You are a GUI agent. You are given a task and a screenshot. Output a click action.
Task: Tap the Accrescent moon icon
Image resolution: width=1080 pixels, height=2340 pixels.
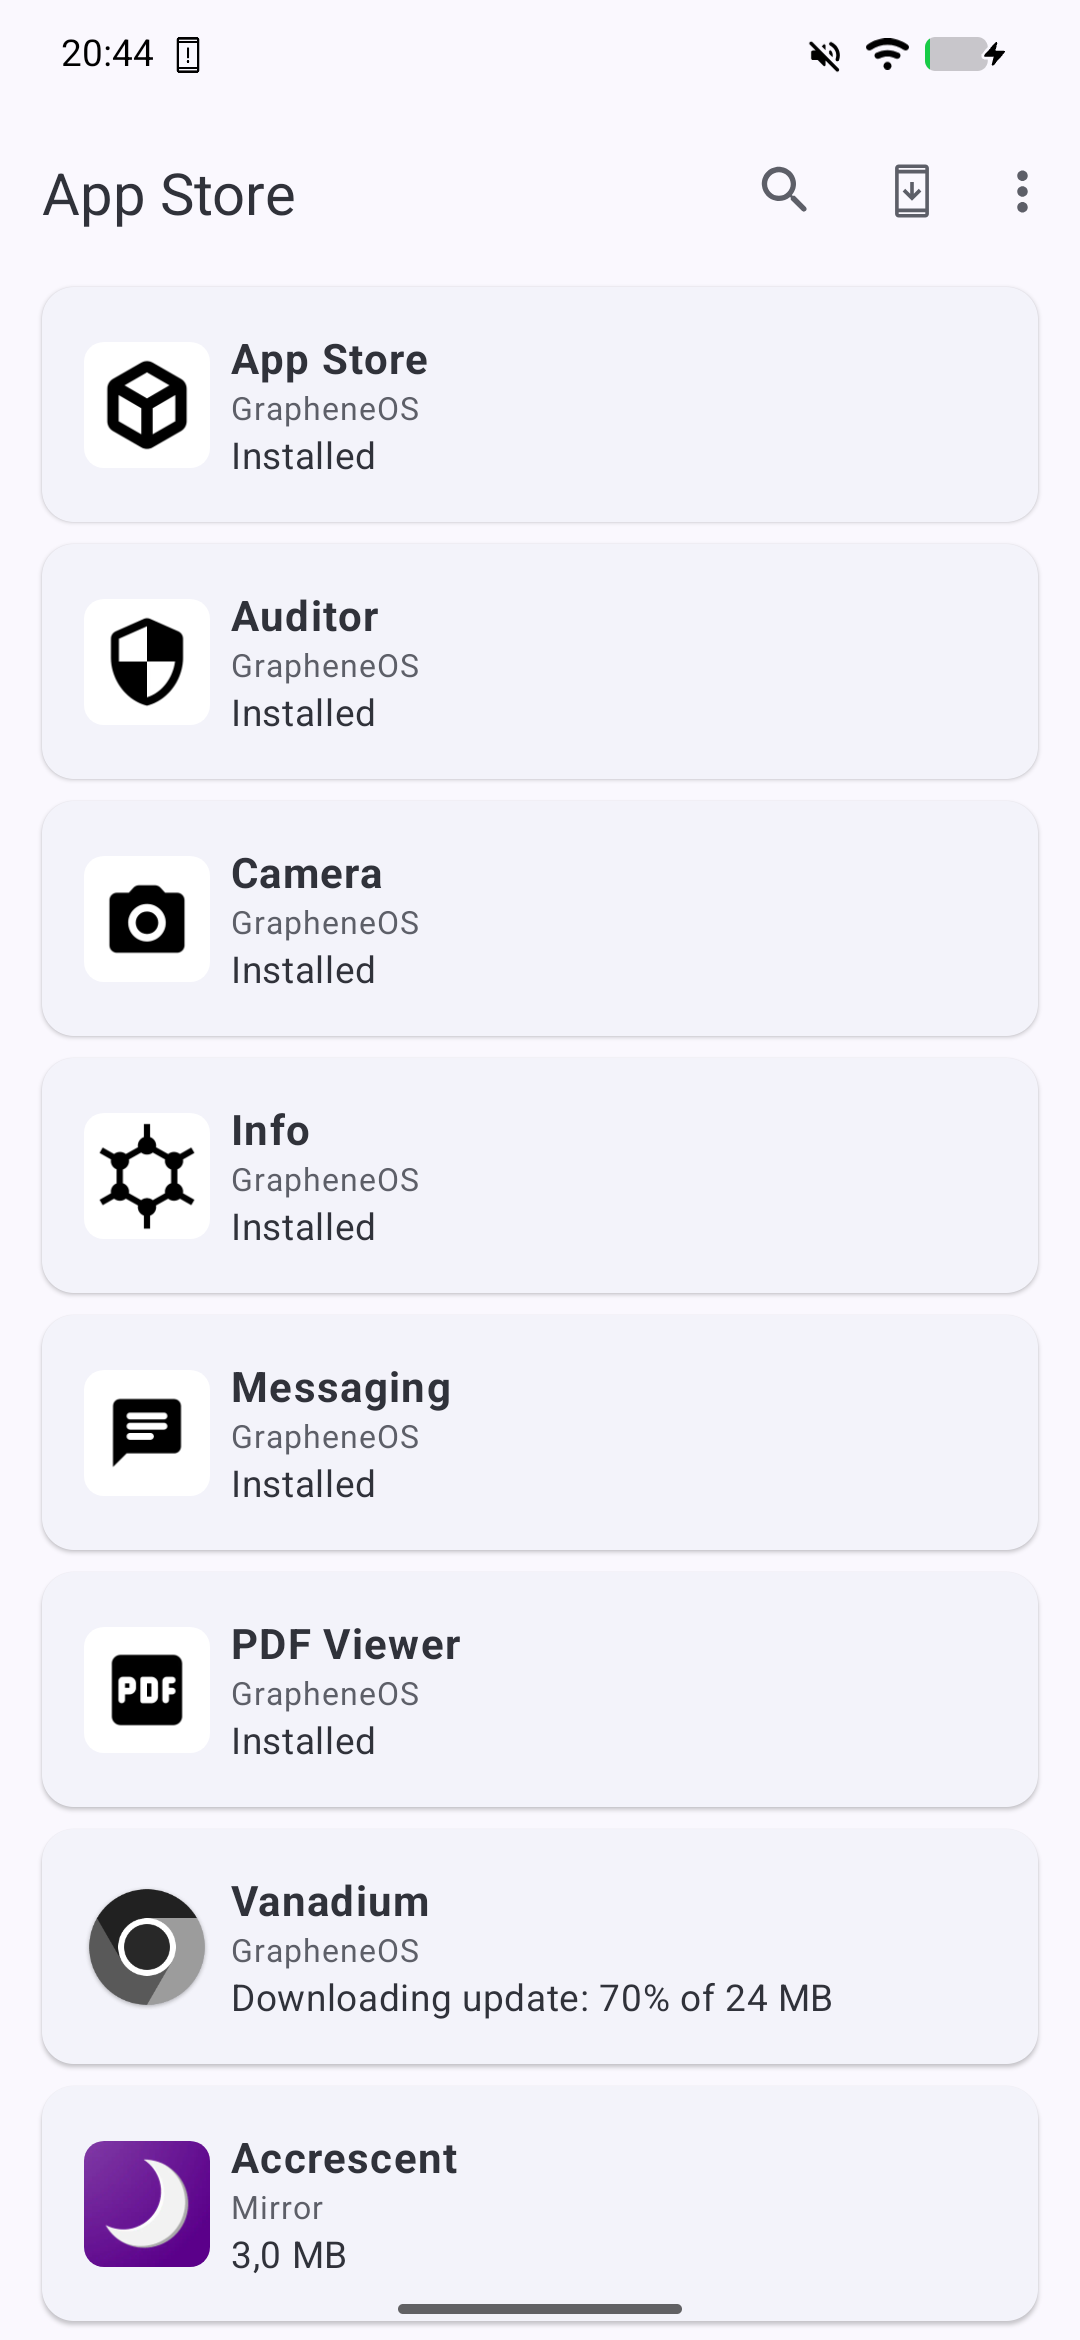(x=147, y=2204)
